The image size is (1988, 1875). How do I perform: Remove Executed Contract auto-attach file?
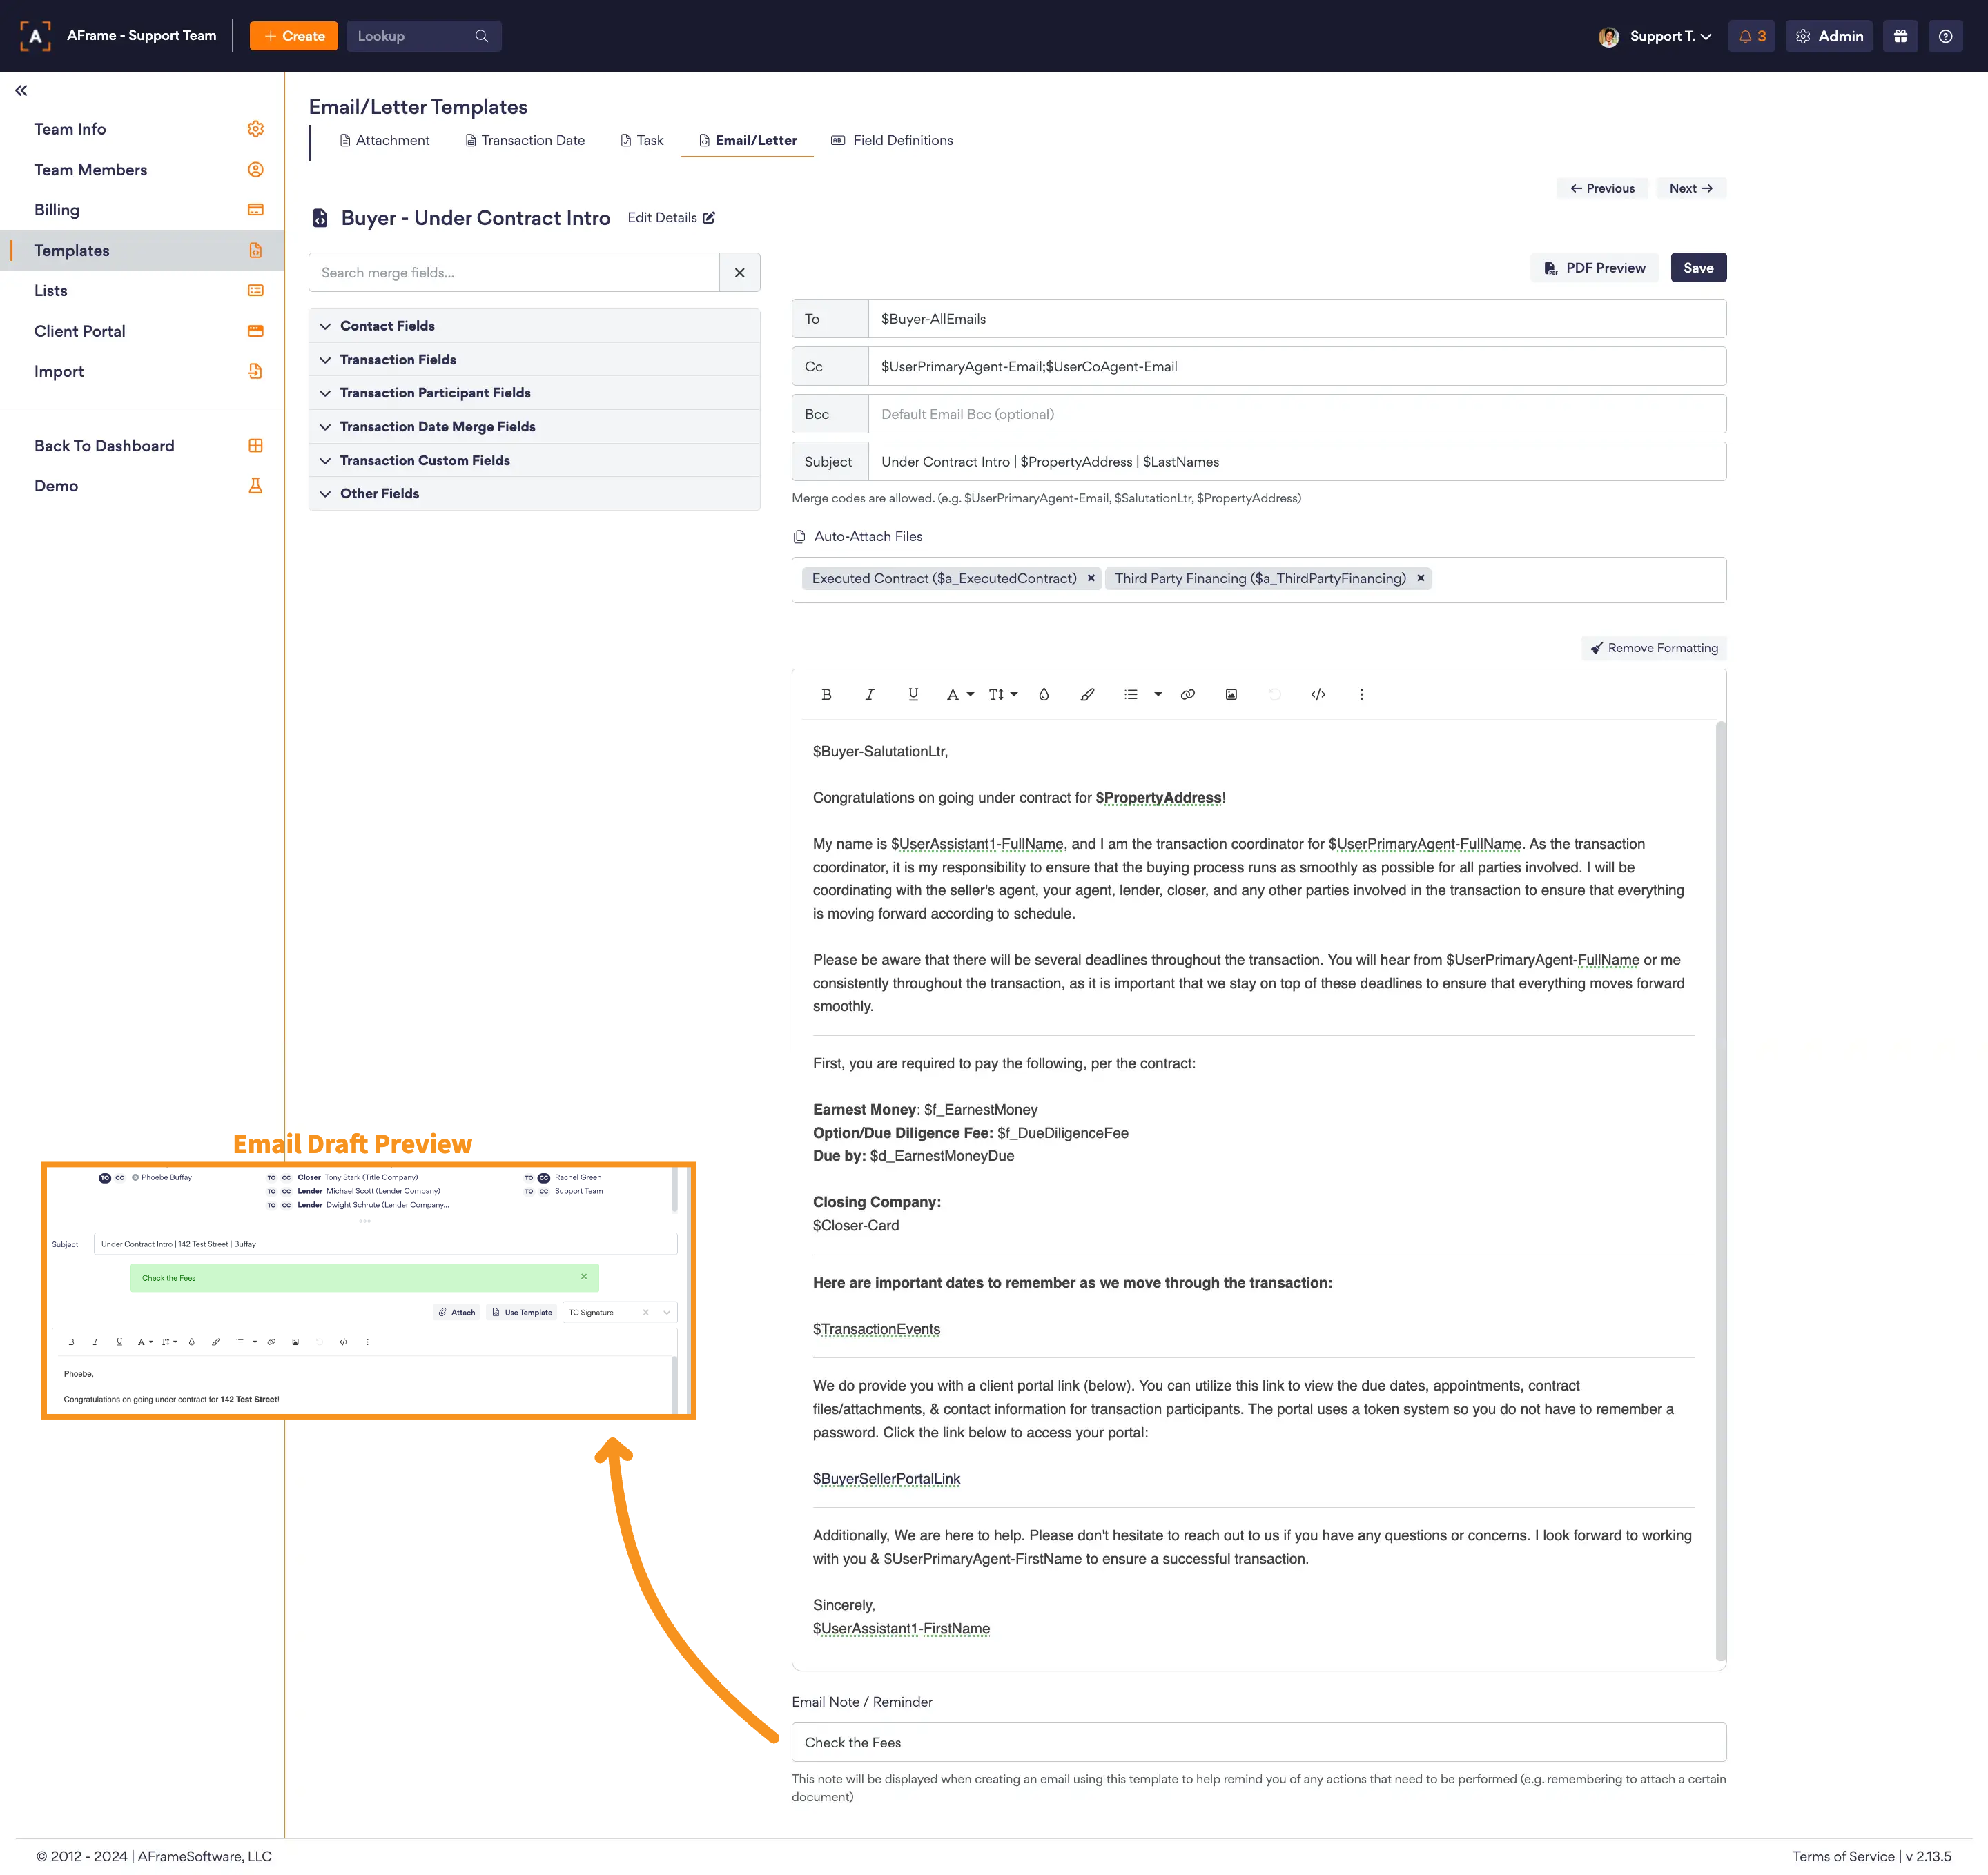click(1091, 578)
